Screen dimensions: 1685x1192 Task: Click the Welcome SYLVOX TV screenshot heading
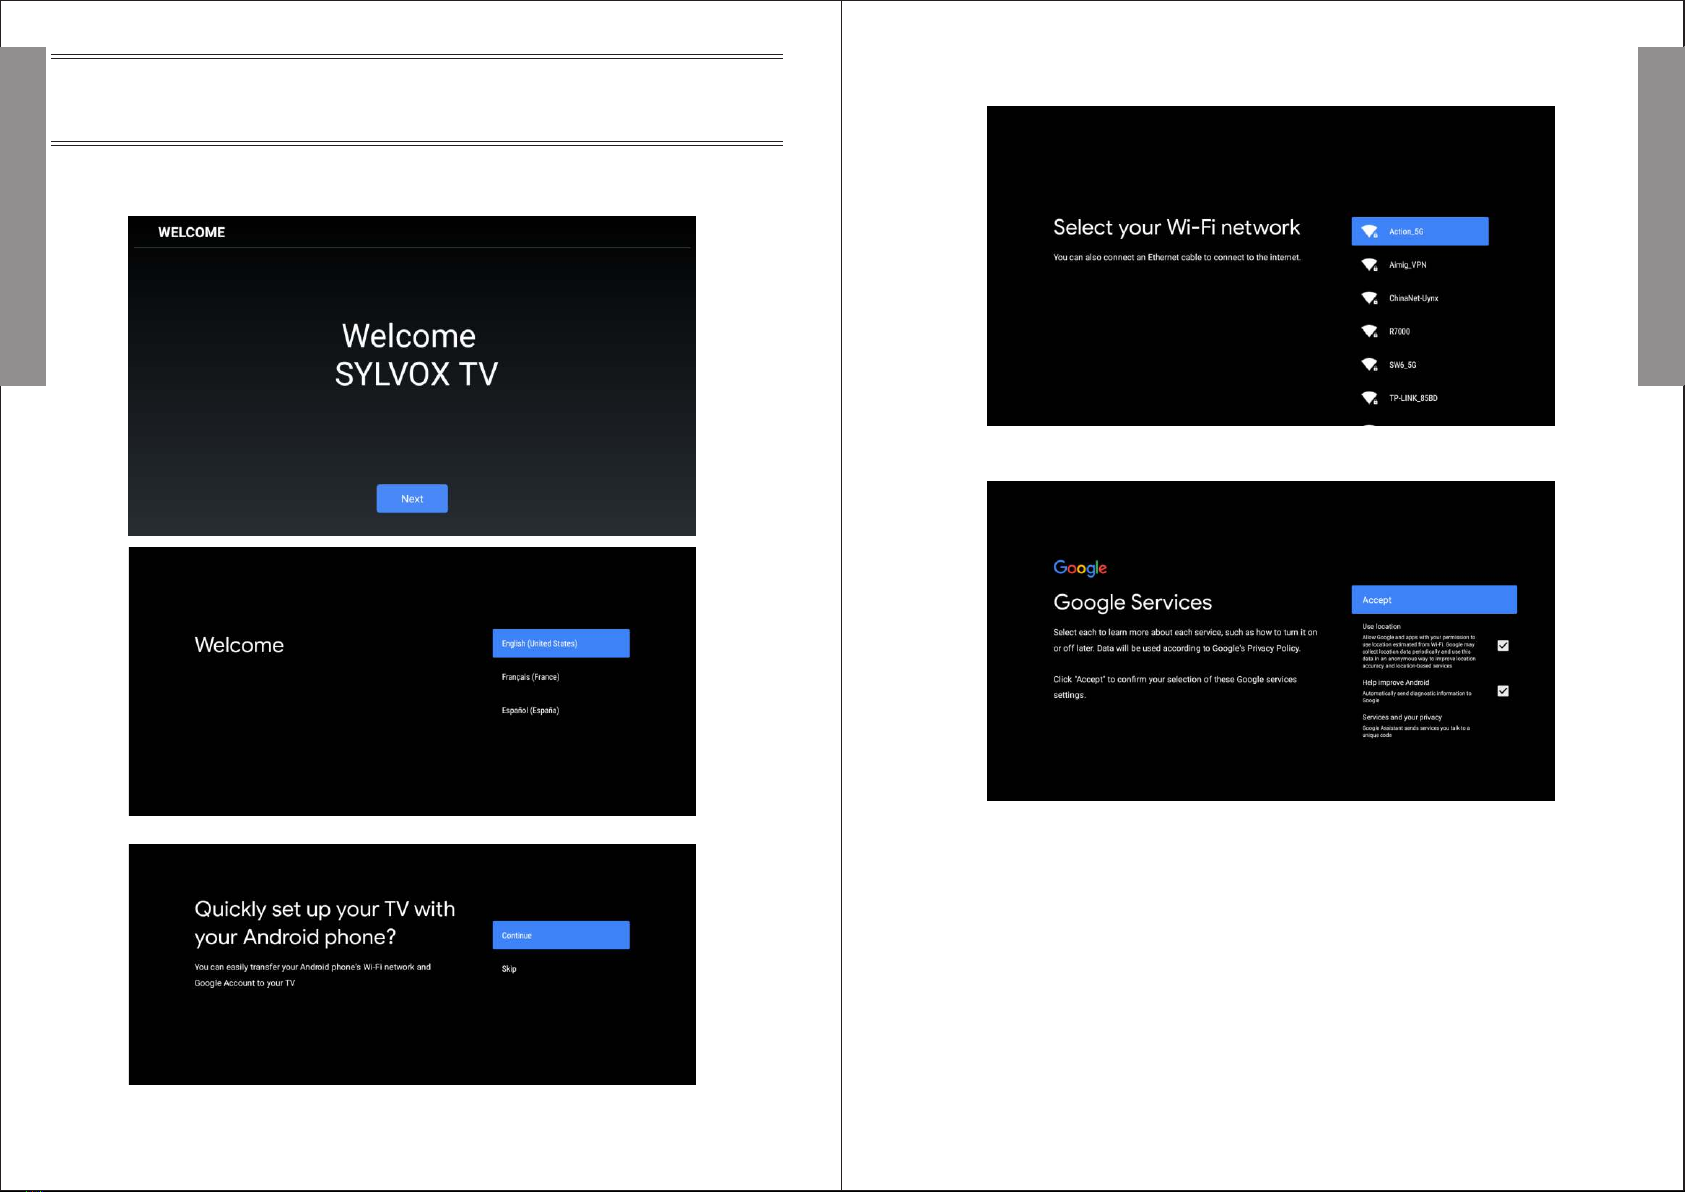click(415, 355)
